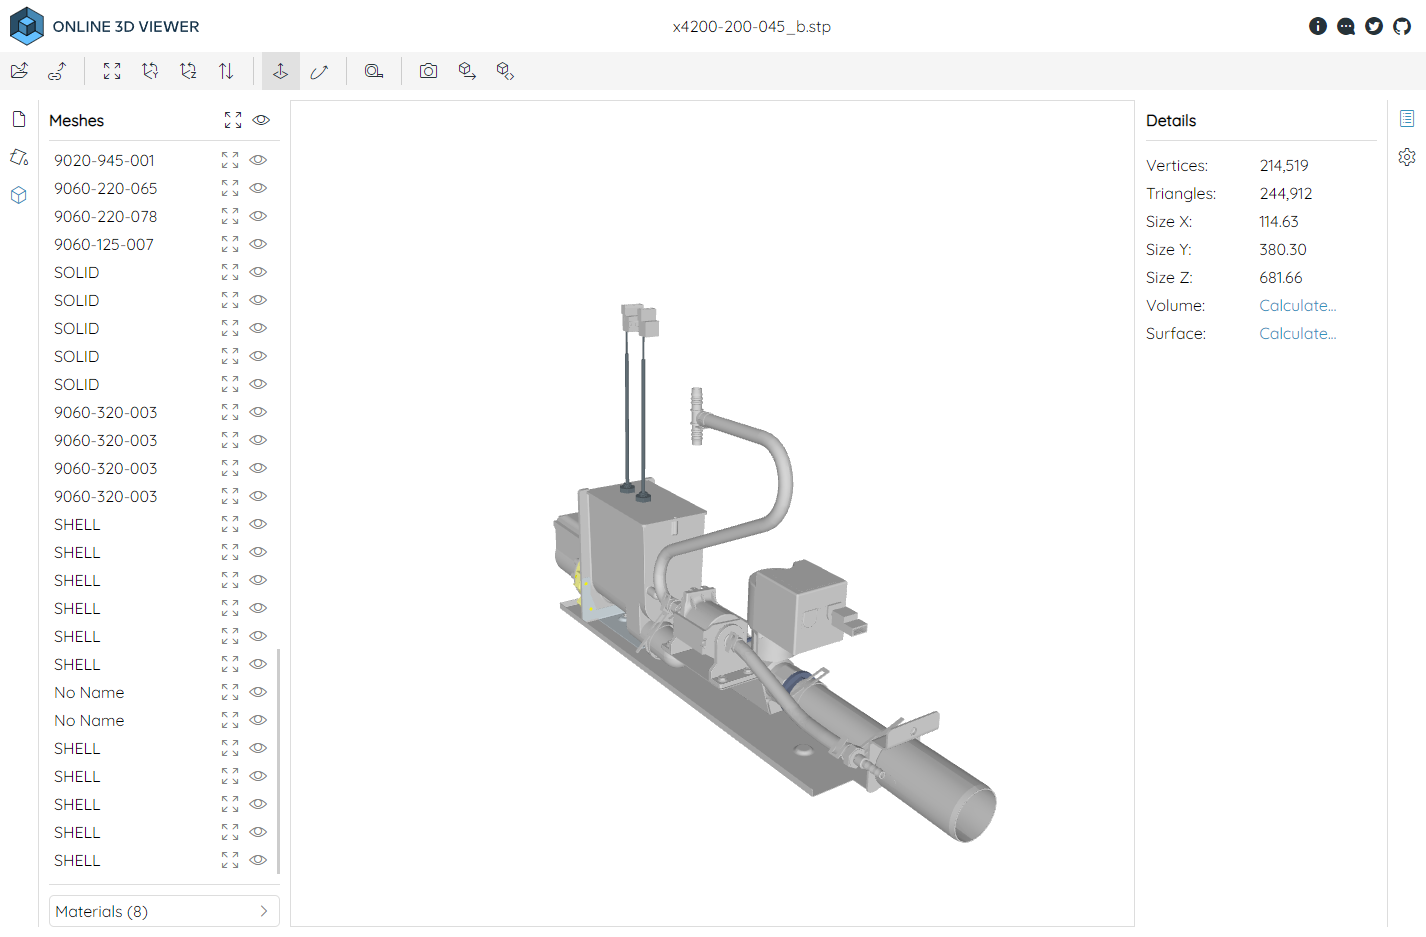Set Z axis as the up vector
This screenshot has width=1426, height=937.
coord(188,71)
